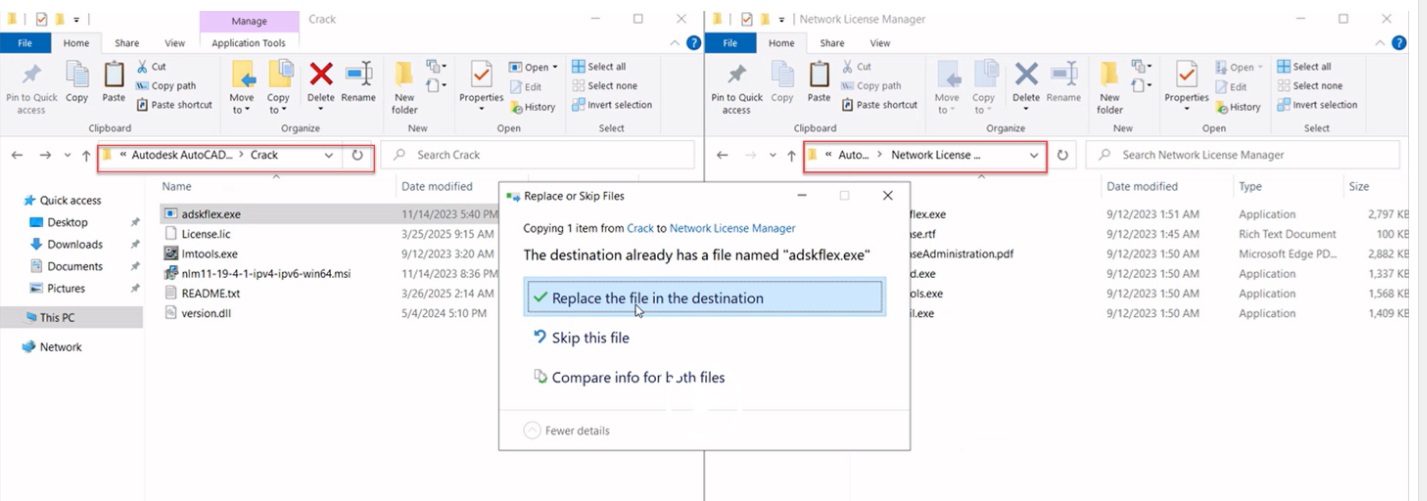Open the Move to dropdown in Crack window
The image size is (1427, 501).
(x=242, y=109)
